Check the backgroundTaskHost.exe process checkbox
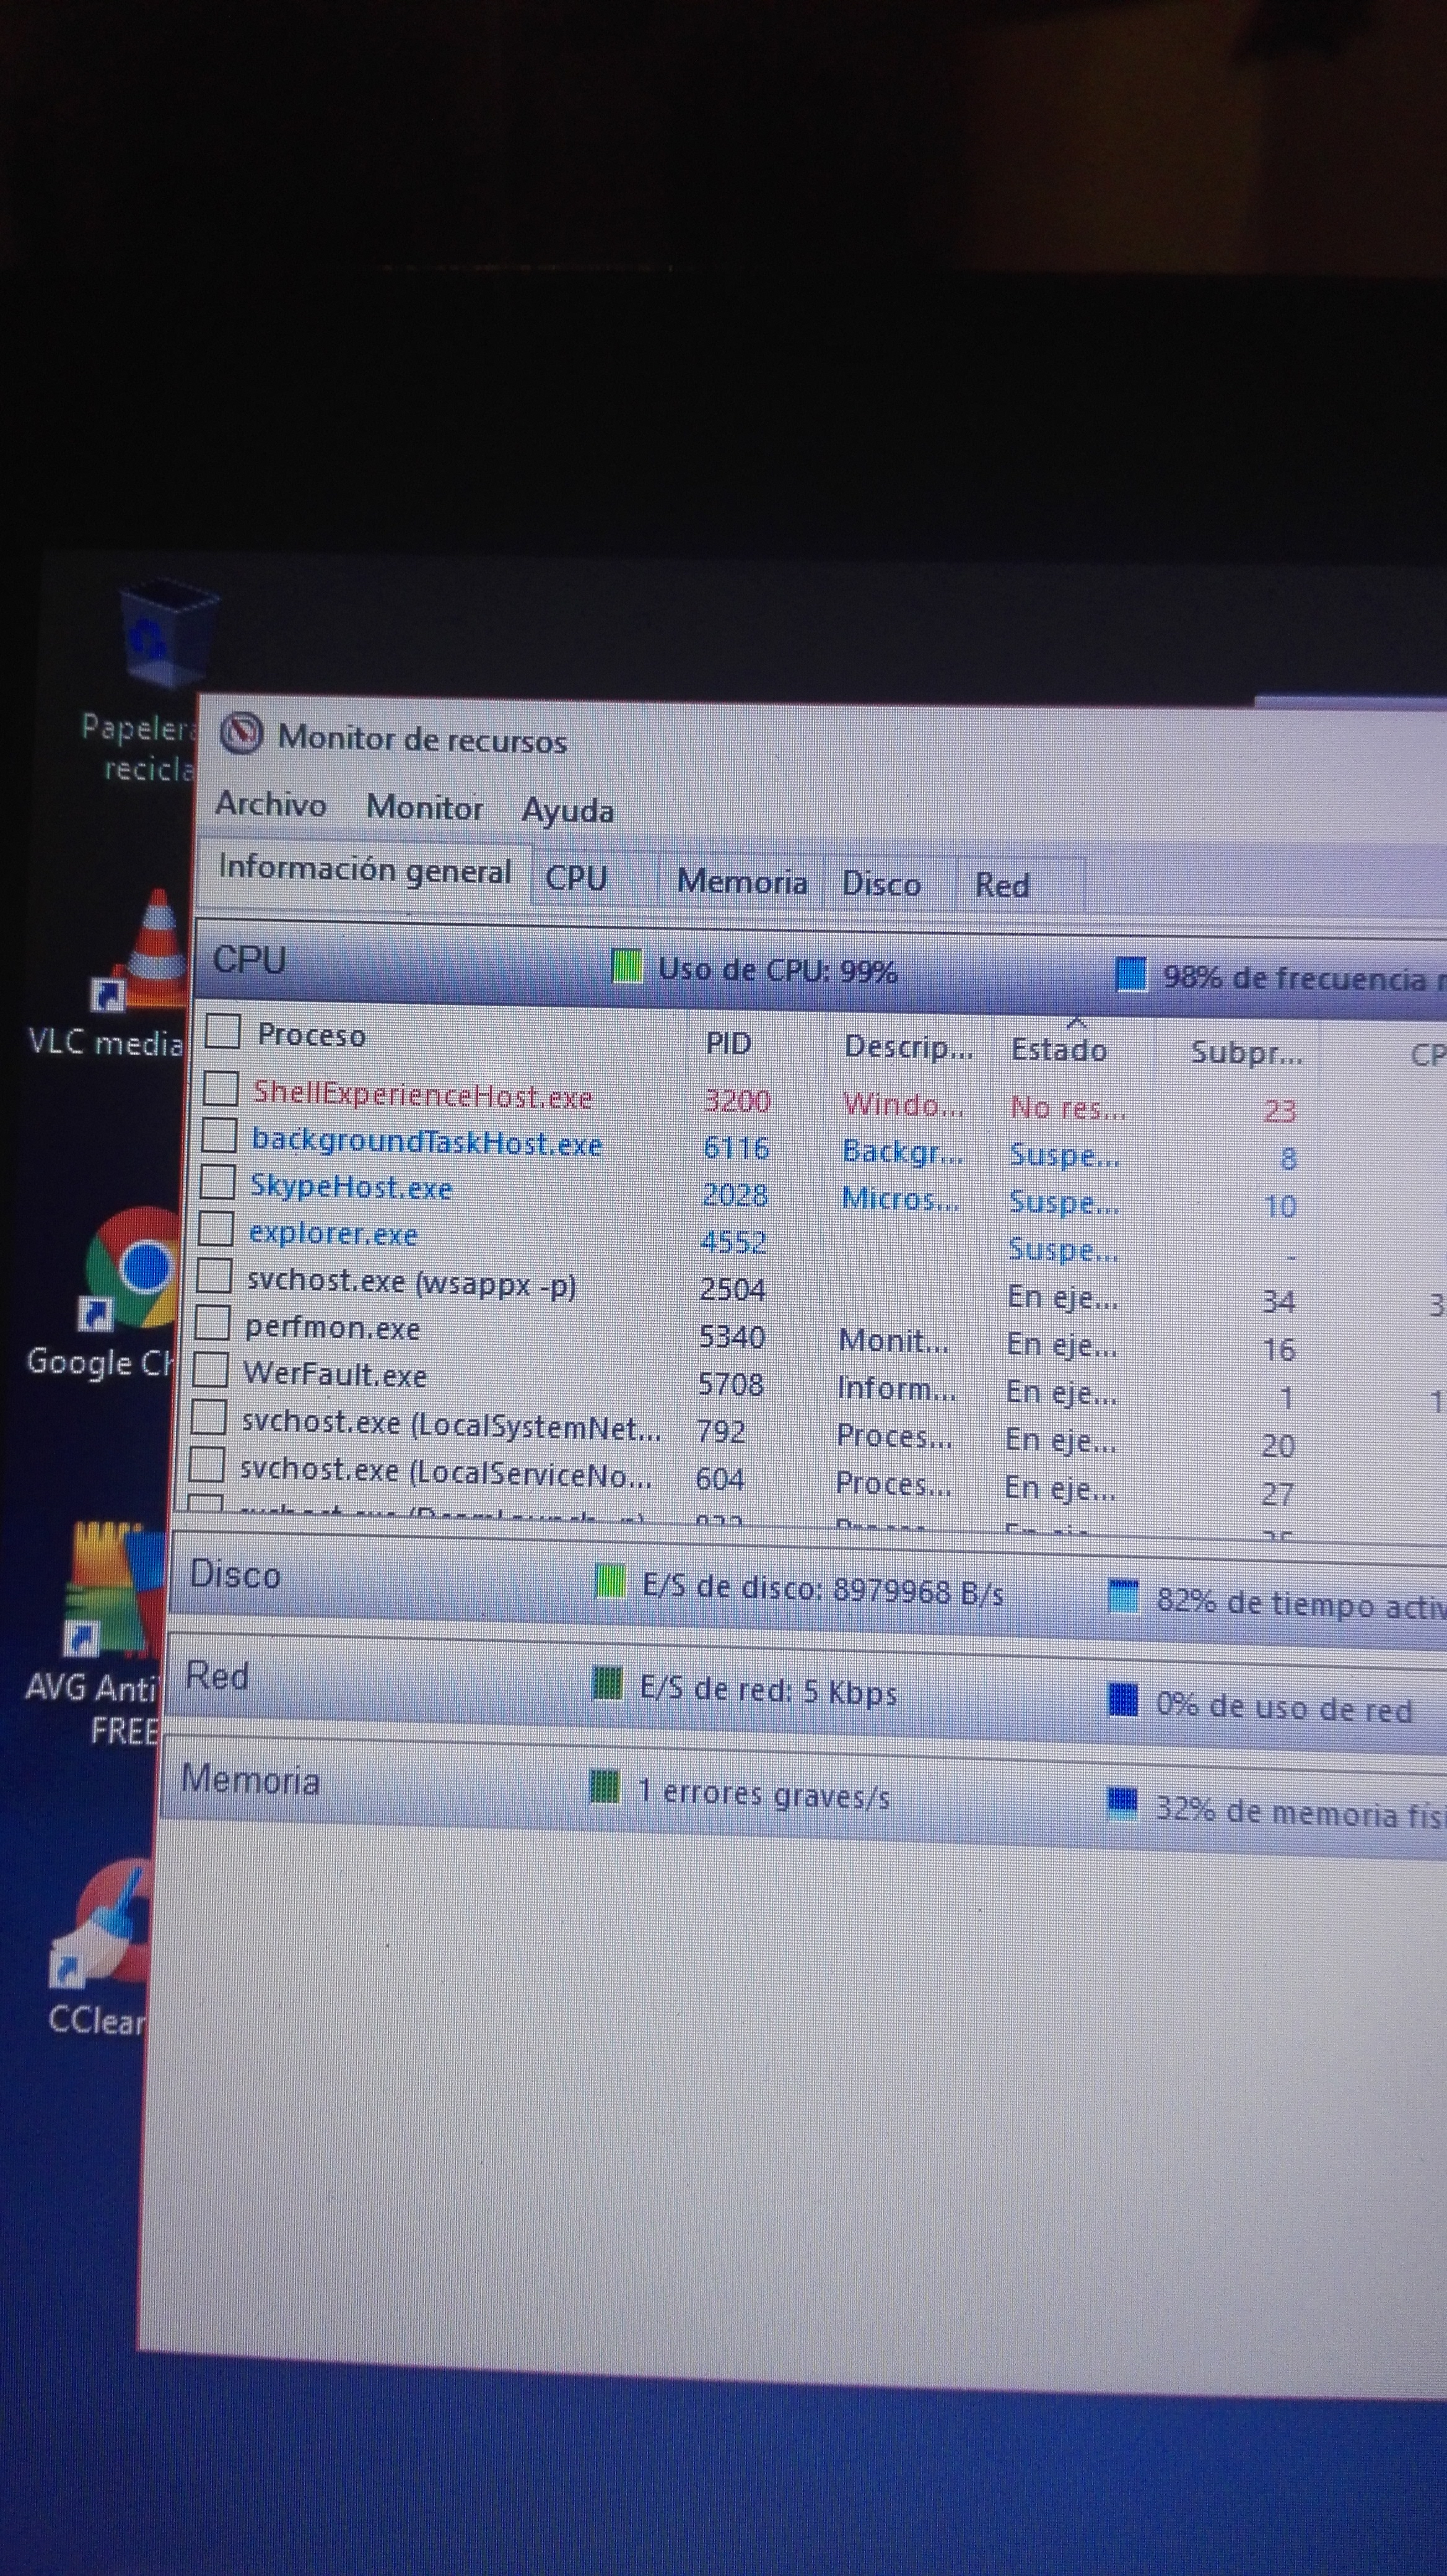The width and height of the screenshot is (1447, 2576). click(x=219, y=1135)
